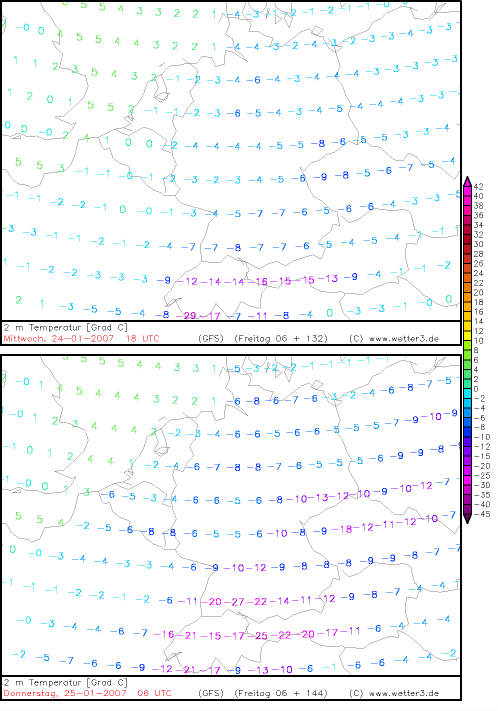Select '(Freitag 06 + 144)' forecast label
The image size is (498, 711).
pos(281,693)
